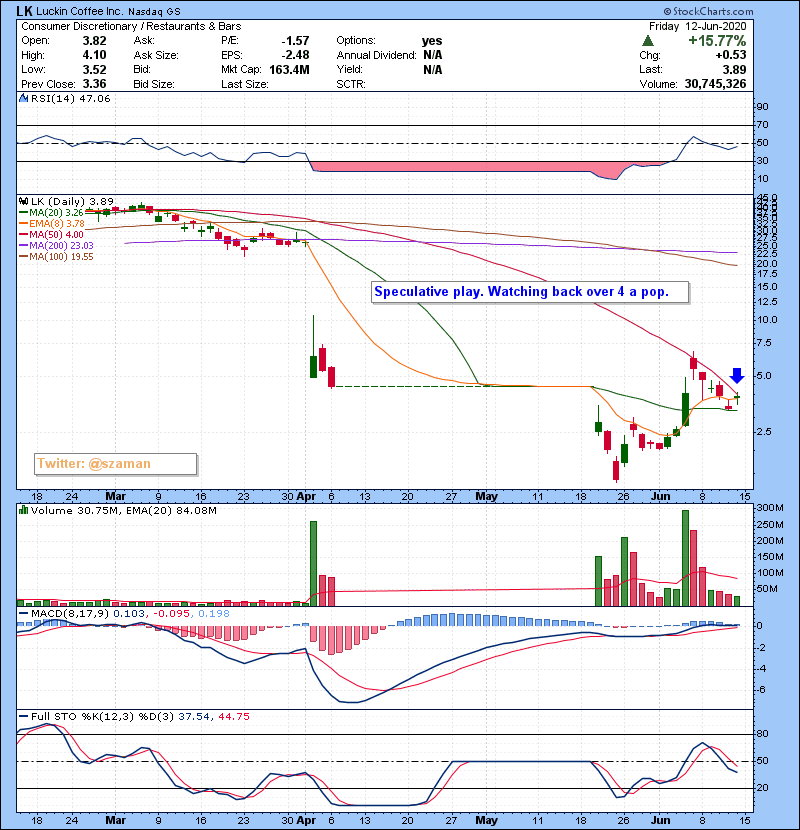Click the P/E value -1.57
800x830 pixels.
(295, 41)
